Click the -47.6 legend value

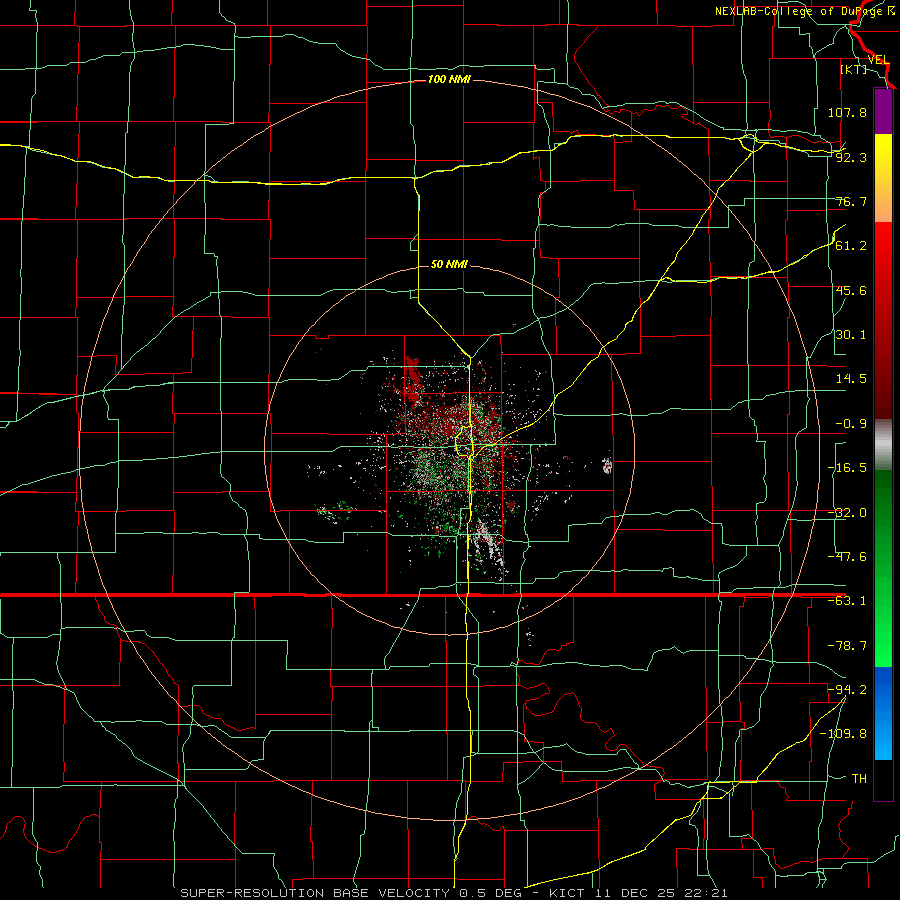pos(847,557)
